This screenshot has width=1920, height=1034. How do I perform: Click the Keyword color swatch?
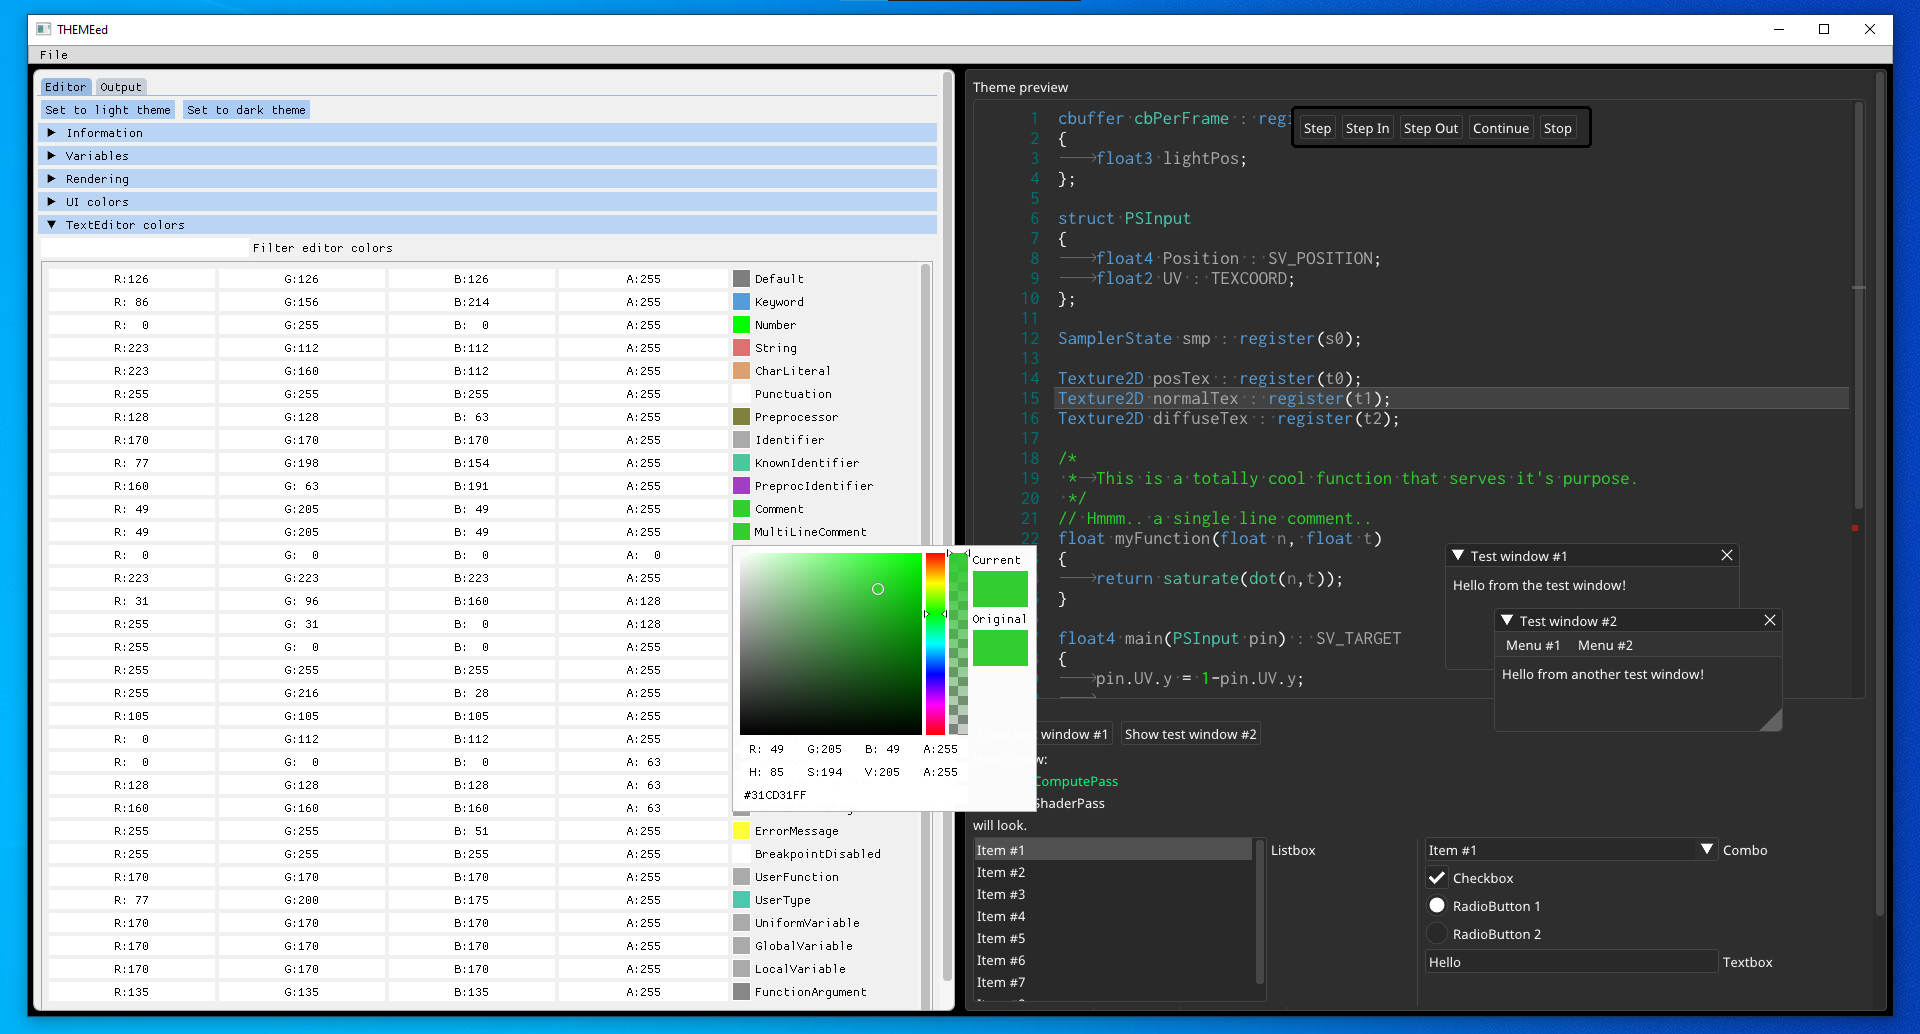(x=741, y=302)
